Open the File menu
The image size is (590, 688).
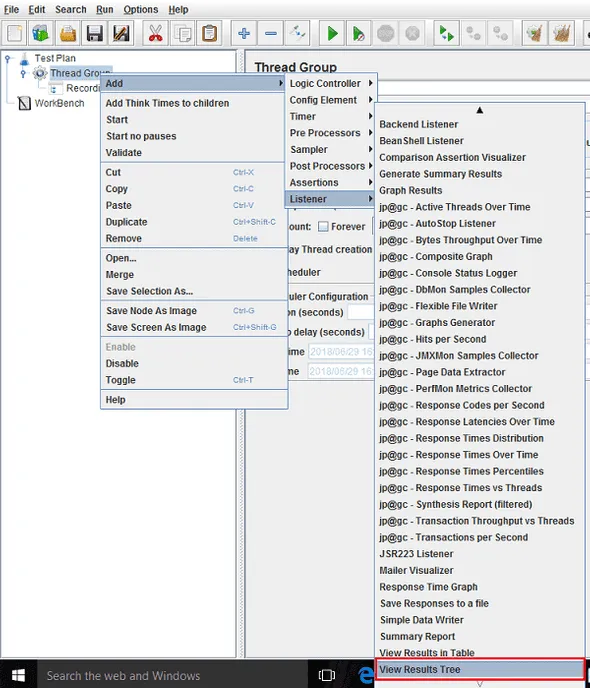(11, 9)
